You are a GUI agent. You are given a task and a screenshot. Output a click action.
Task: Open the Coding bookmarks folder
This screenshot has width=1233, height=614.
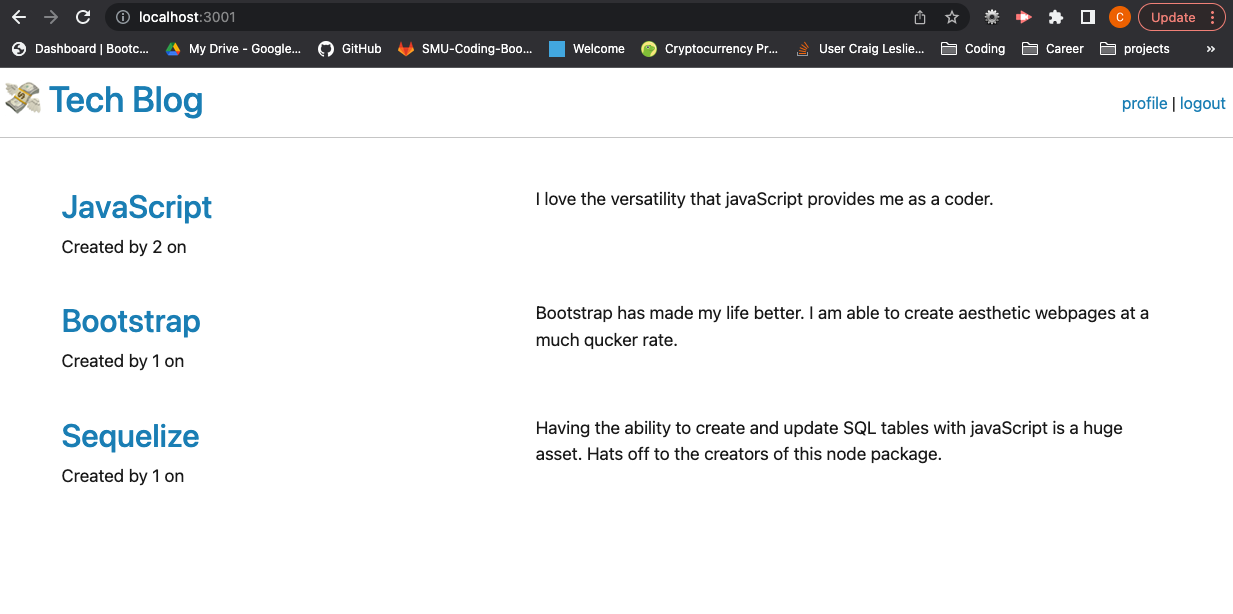coord(974,48)
